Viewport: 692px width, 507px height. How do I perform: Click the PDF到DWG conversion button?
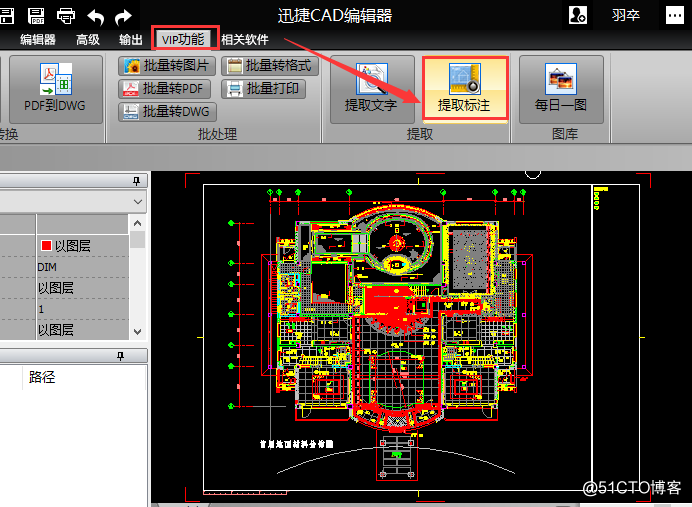click(55, 89)
